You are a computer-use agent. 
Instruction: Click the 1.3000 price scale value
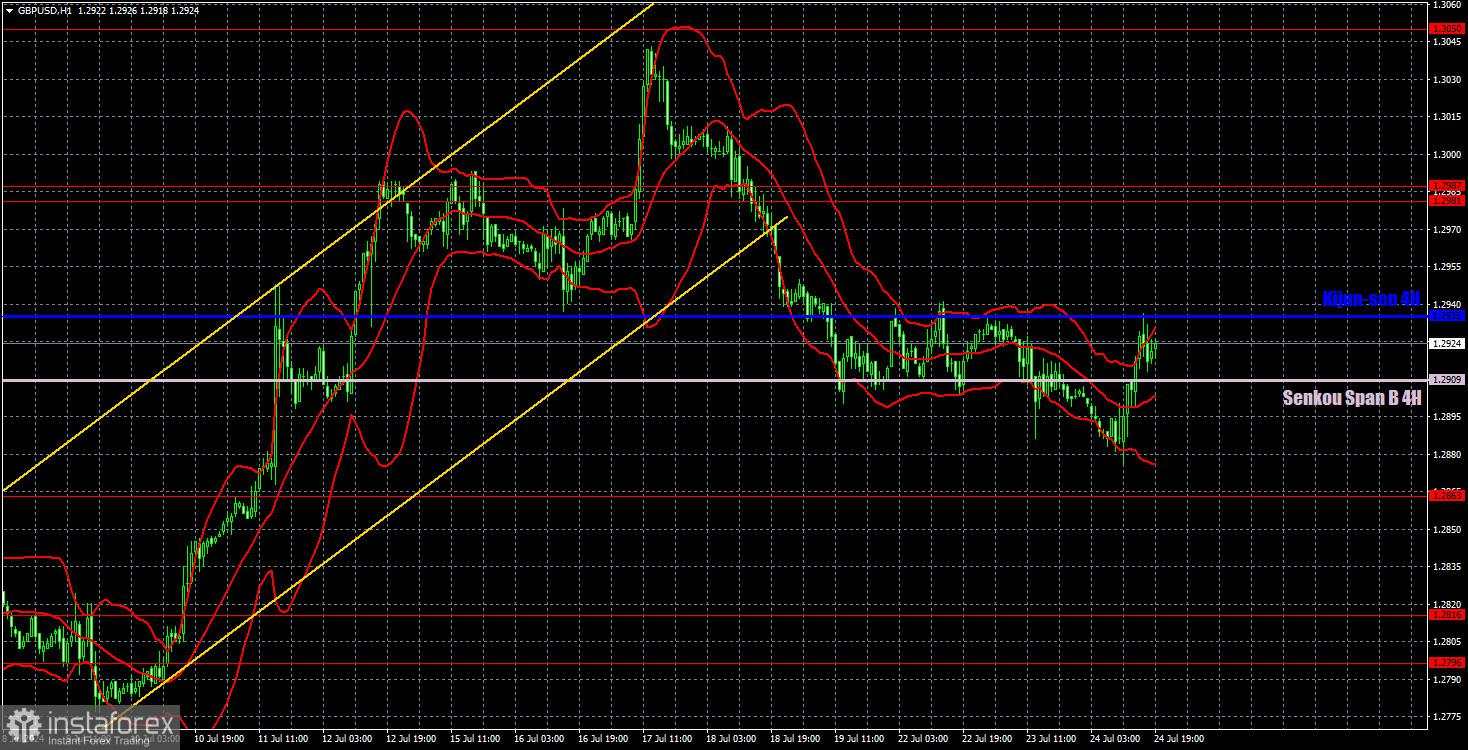pos(1447,155)
